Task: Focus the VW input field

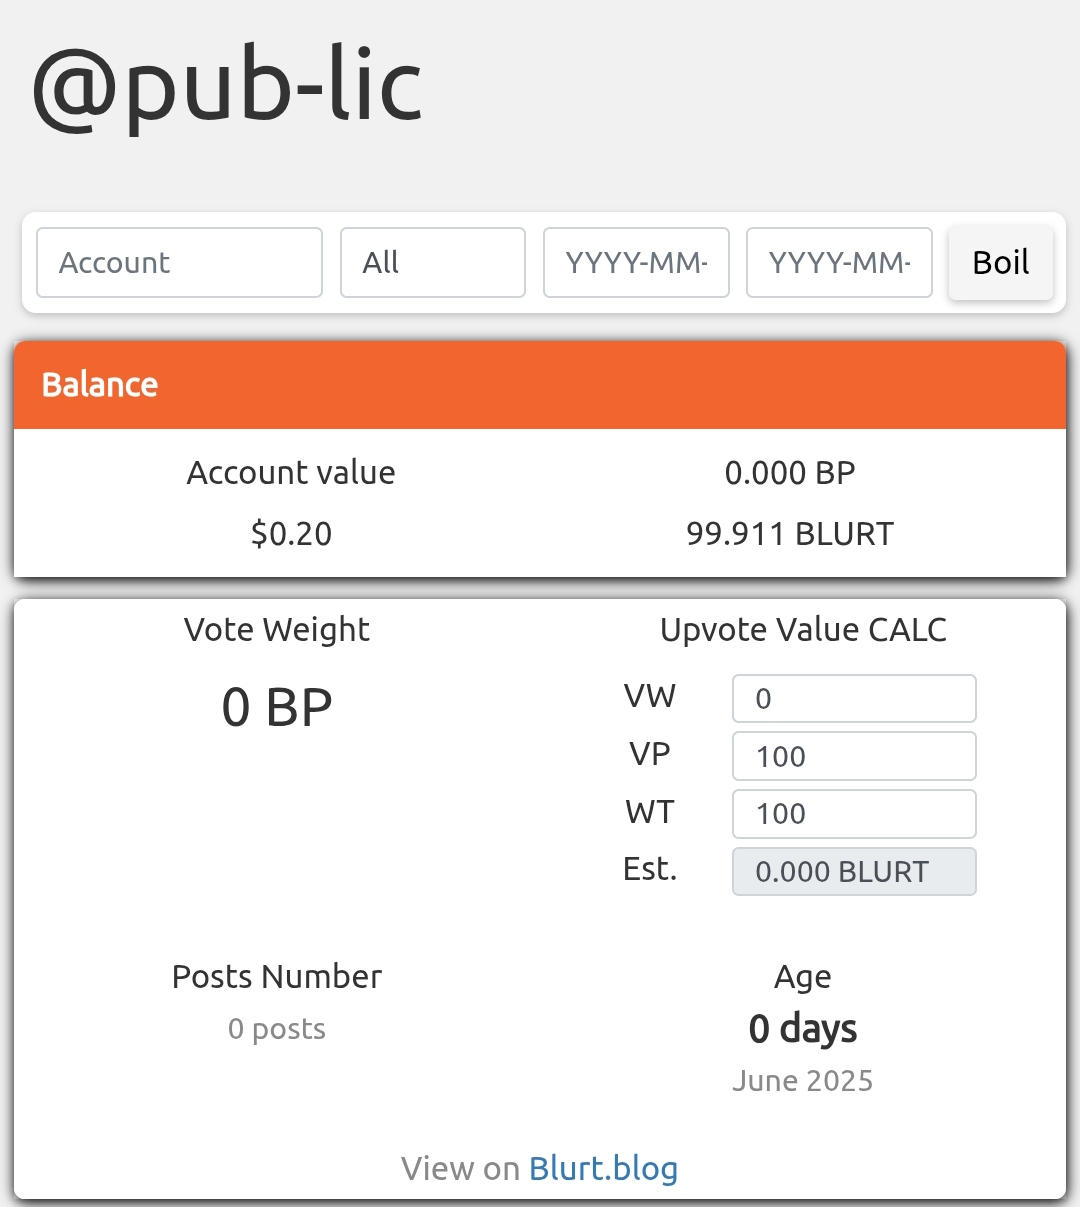Action: [854, 698]
